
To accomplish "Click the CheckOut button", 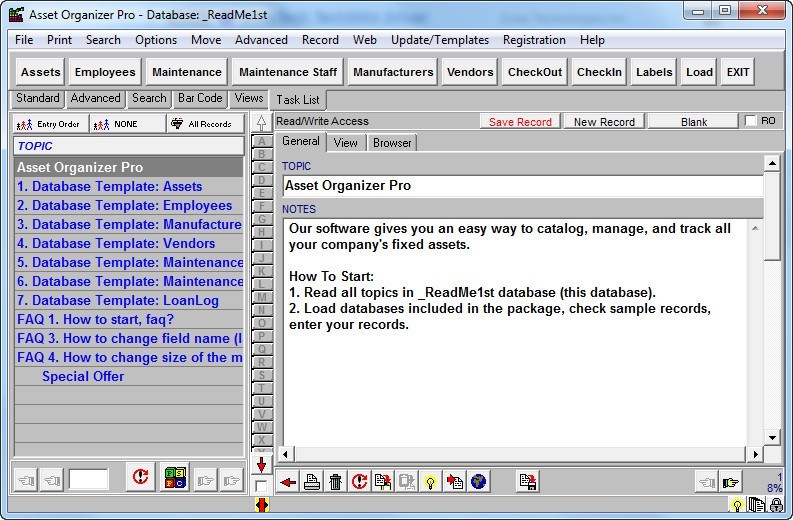I will [535, 72].
